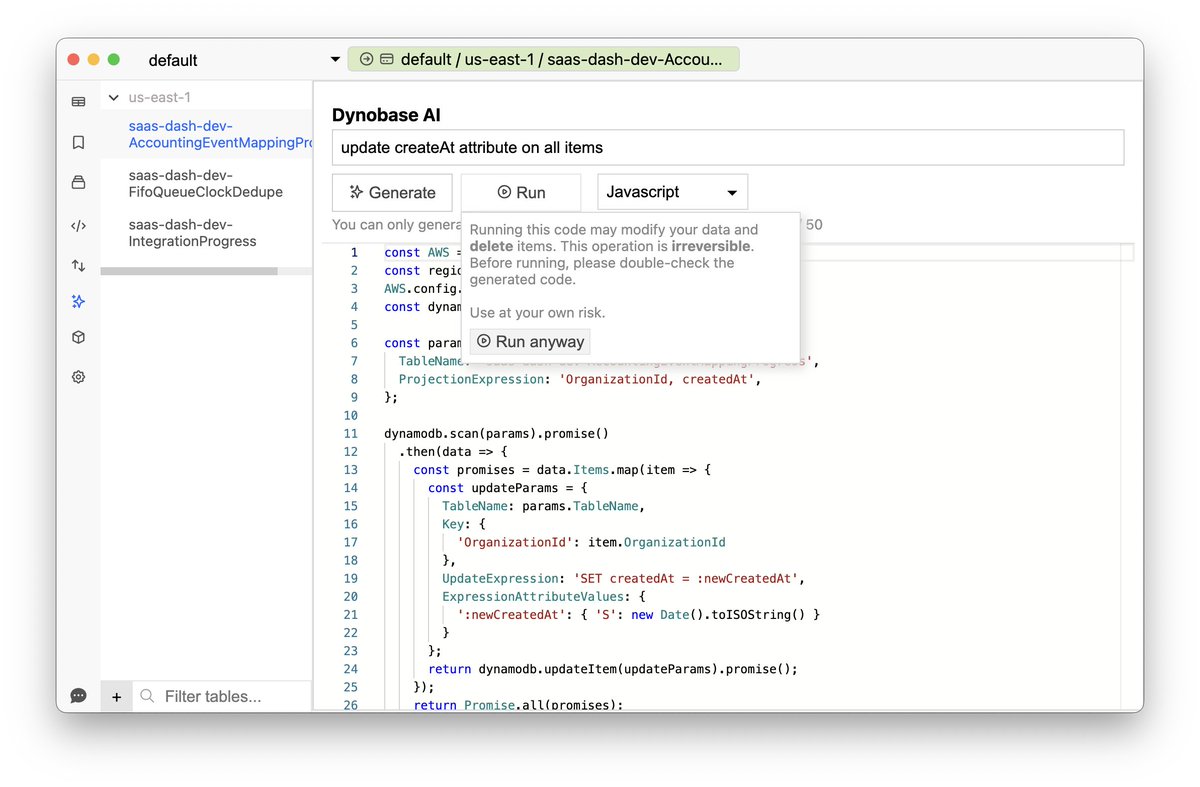Click code line 11 dynamodb.scan(params).promise()
1200x787 pixels.
coord(496,433)
